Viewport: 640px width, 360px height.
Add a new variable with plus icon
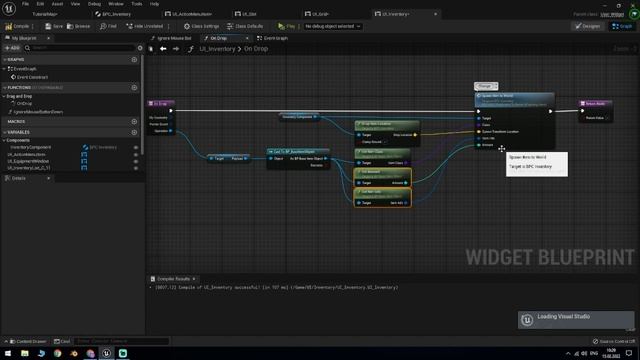134,132
